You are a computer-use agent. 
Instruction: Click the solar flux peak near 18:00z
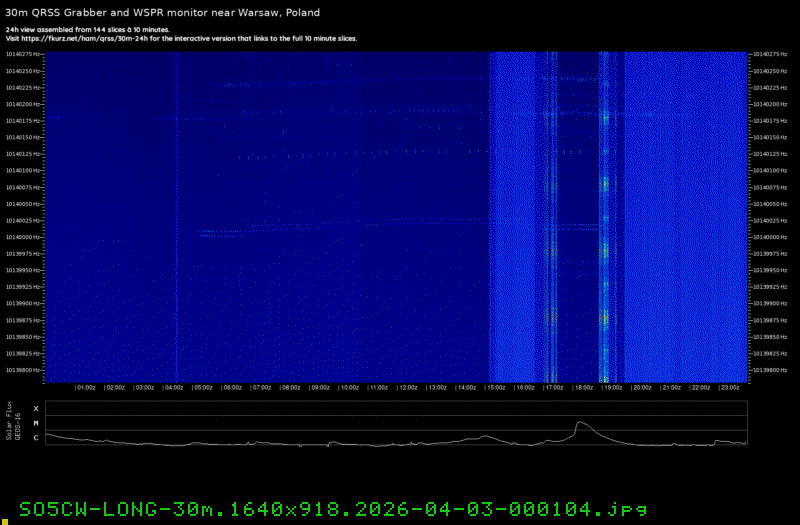tap(580, 424)
